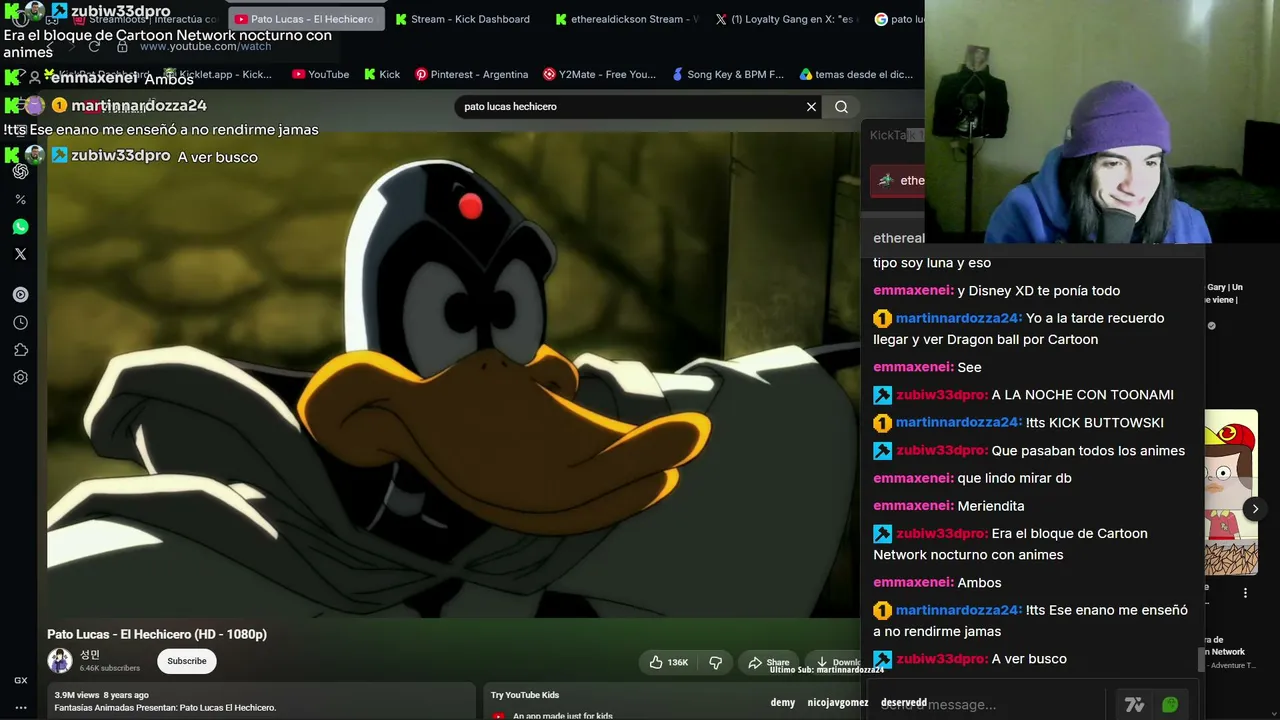Open the sidebar History clock icon
Screen dimensions: 1280x720
coord(20,323)
